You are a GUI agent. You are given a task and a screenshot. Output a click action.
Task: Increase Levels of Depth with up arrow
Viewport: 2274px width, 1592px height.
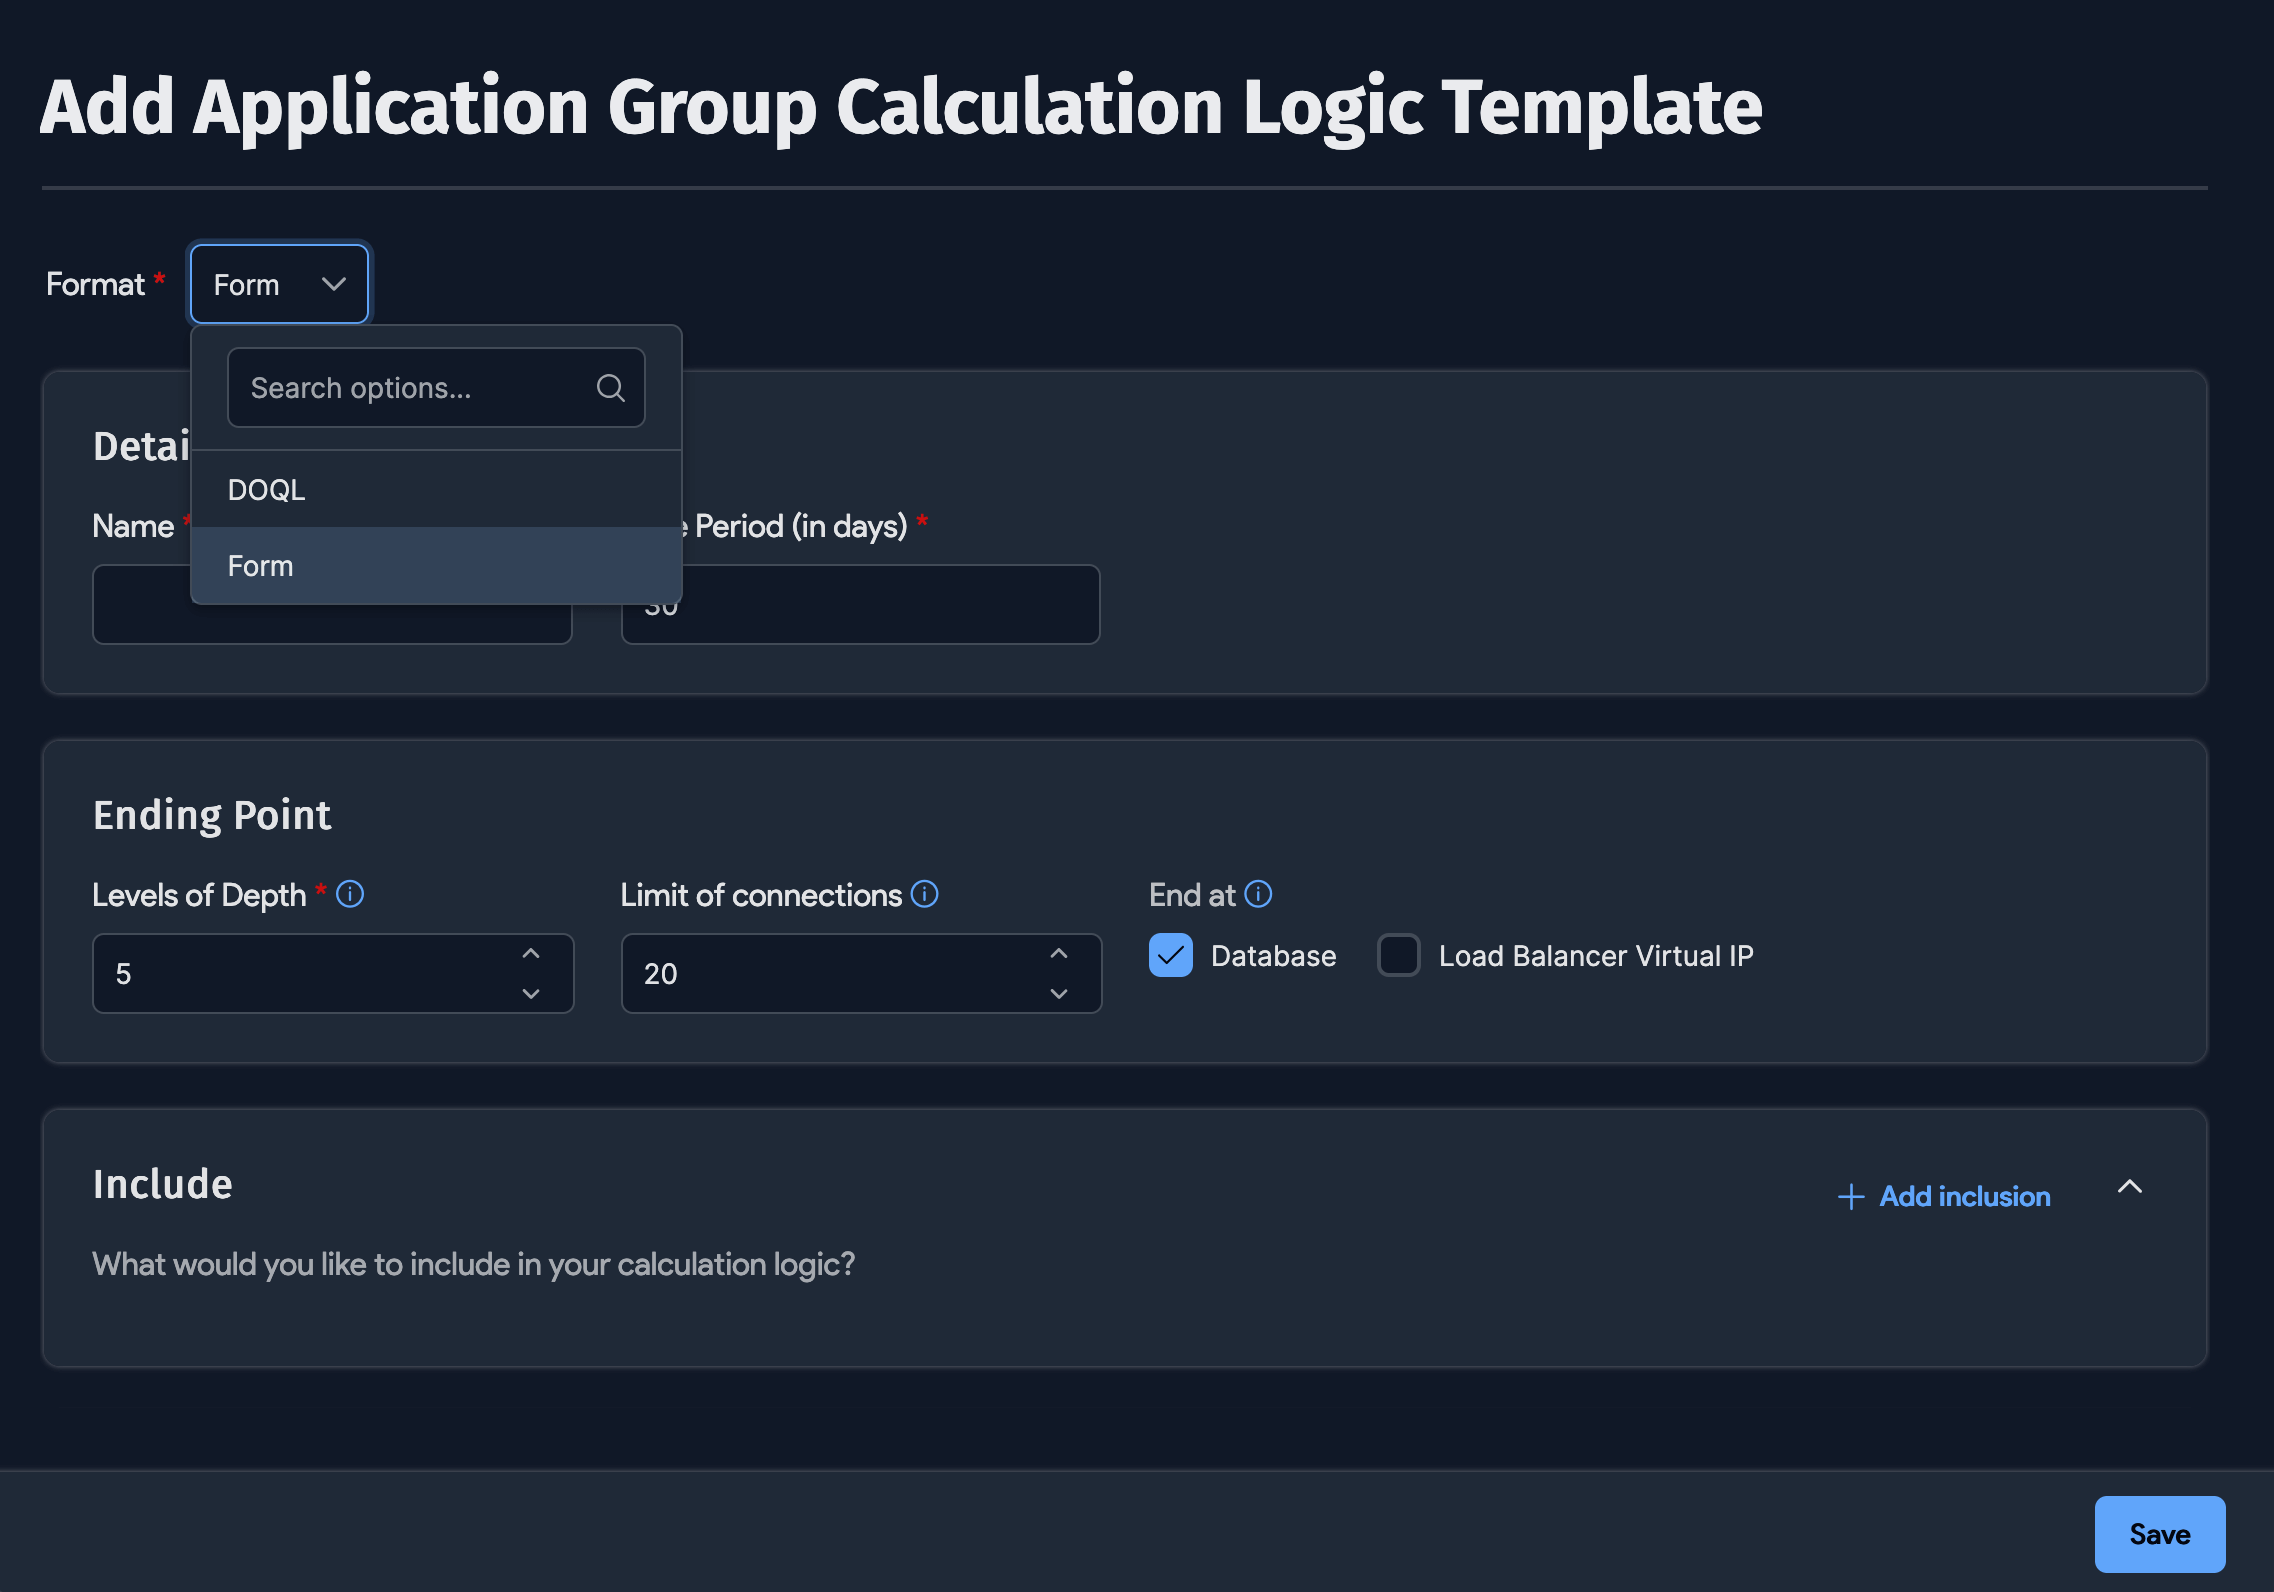point(531,954)
